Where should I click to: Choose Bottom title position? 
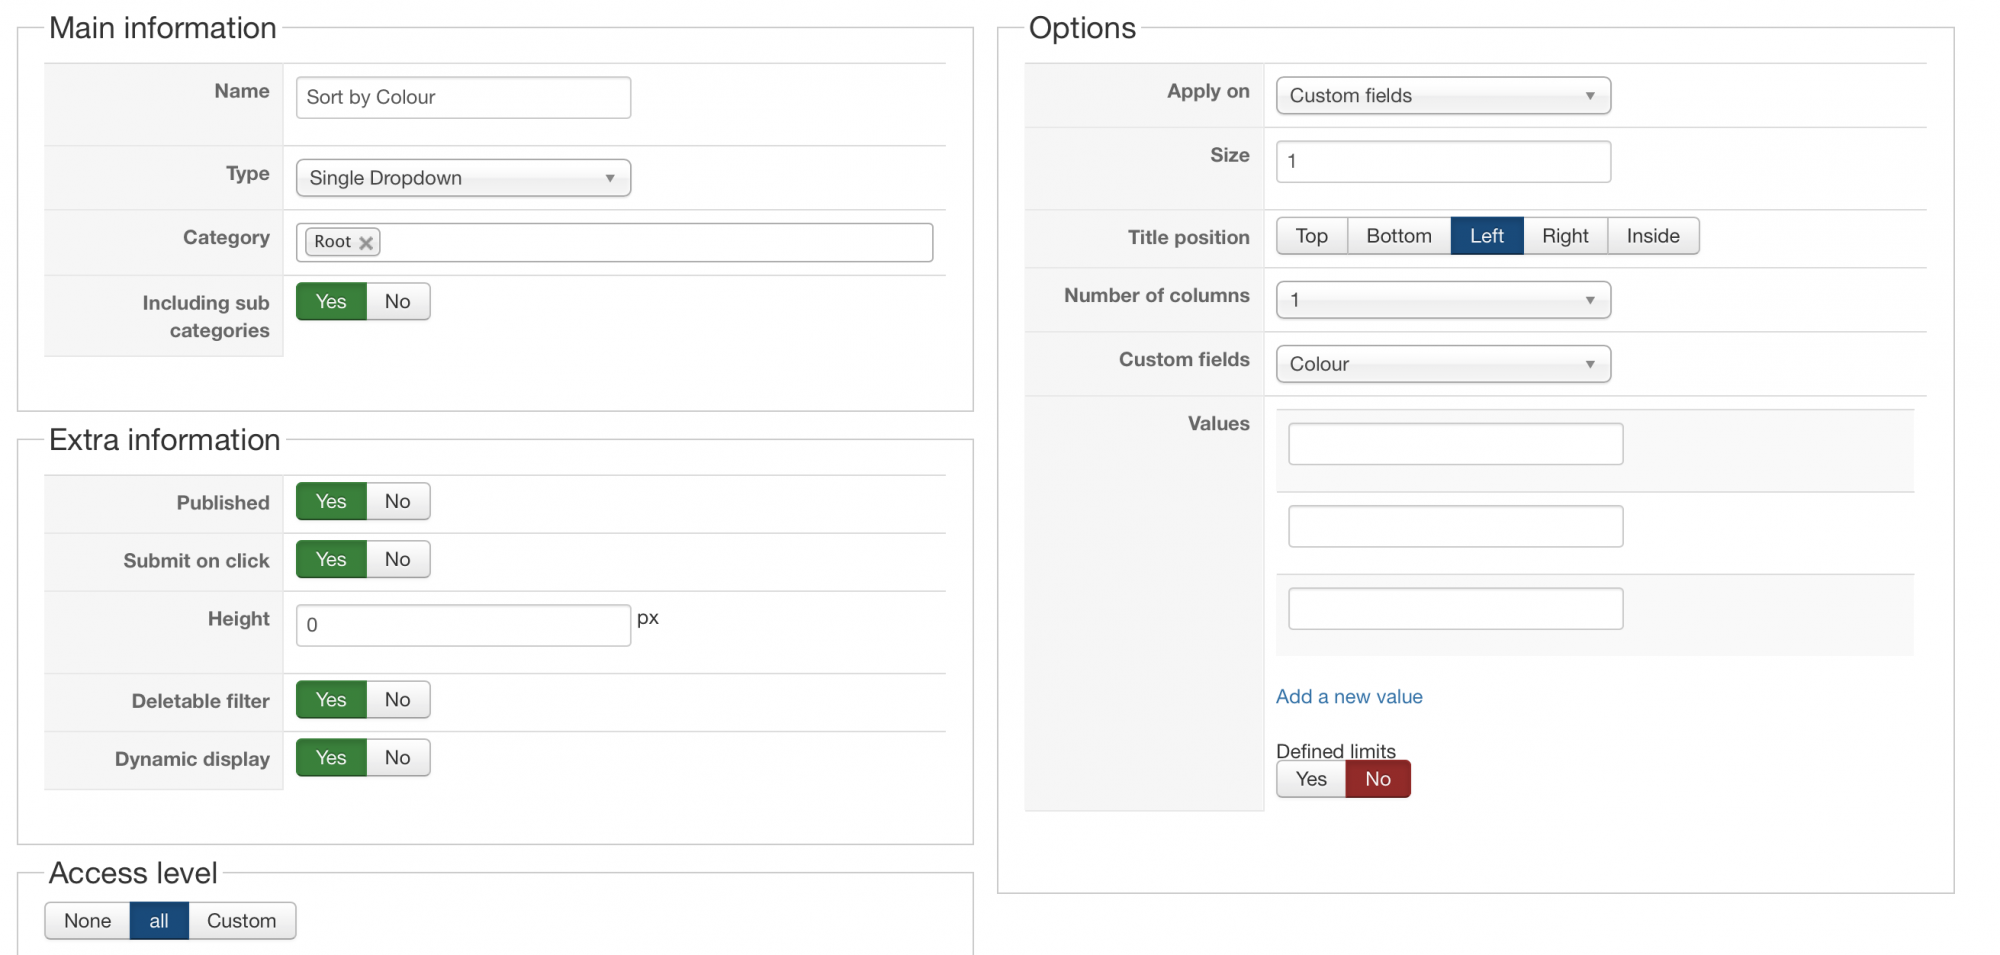pyautogui.click(x=1399, y=236)
